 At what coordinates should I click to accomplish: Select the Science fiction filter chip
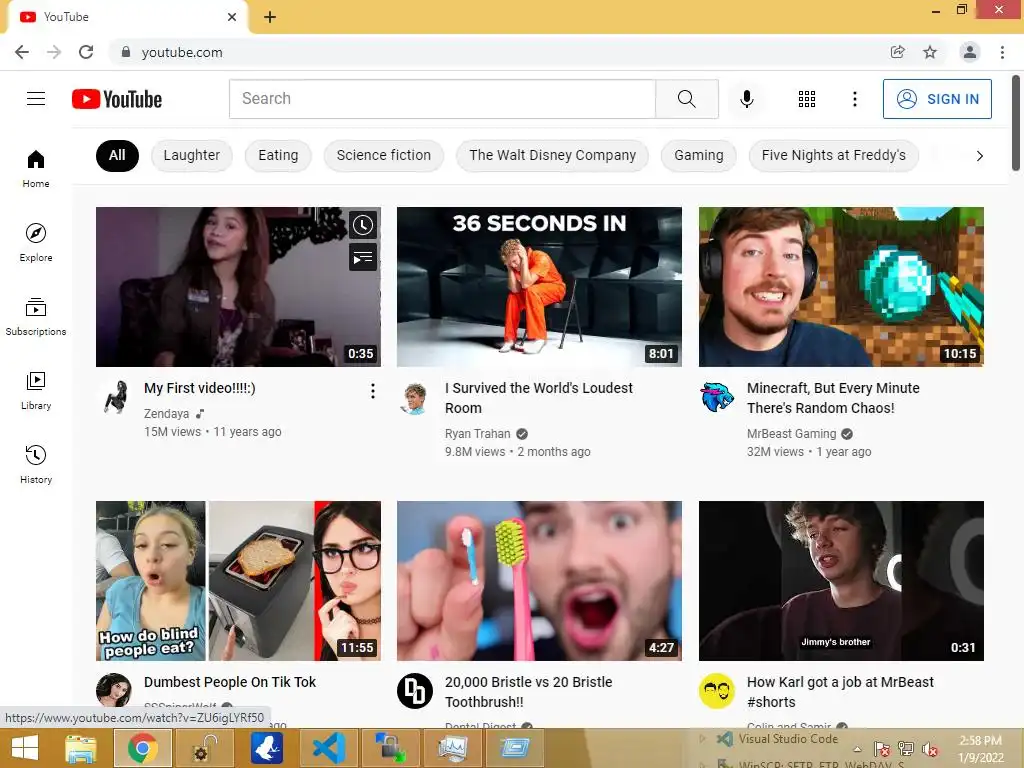(384, 155)
